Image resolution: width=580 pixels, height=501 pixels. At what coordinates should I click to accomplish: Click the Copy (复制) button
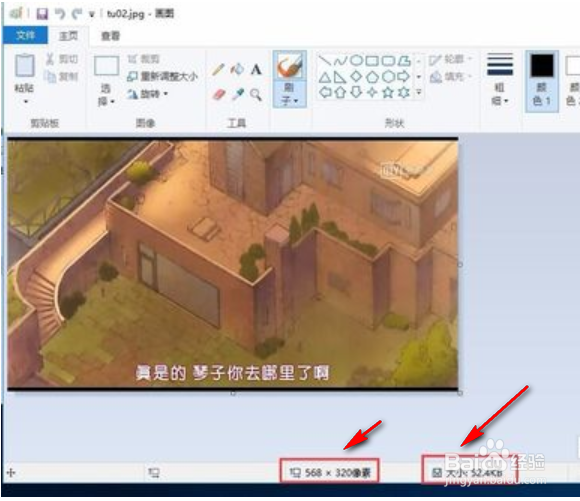coord(61,76)
